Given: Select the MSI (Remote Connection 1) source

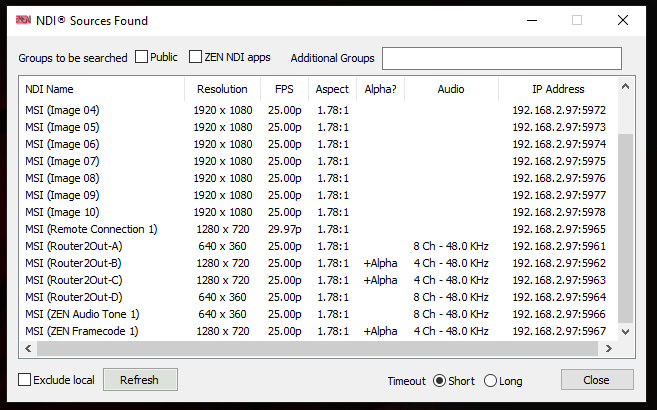Looking at the screenshot, I should coord(316,229).
